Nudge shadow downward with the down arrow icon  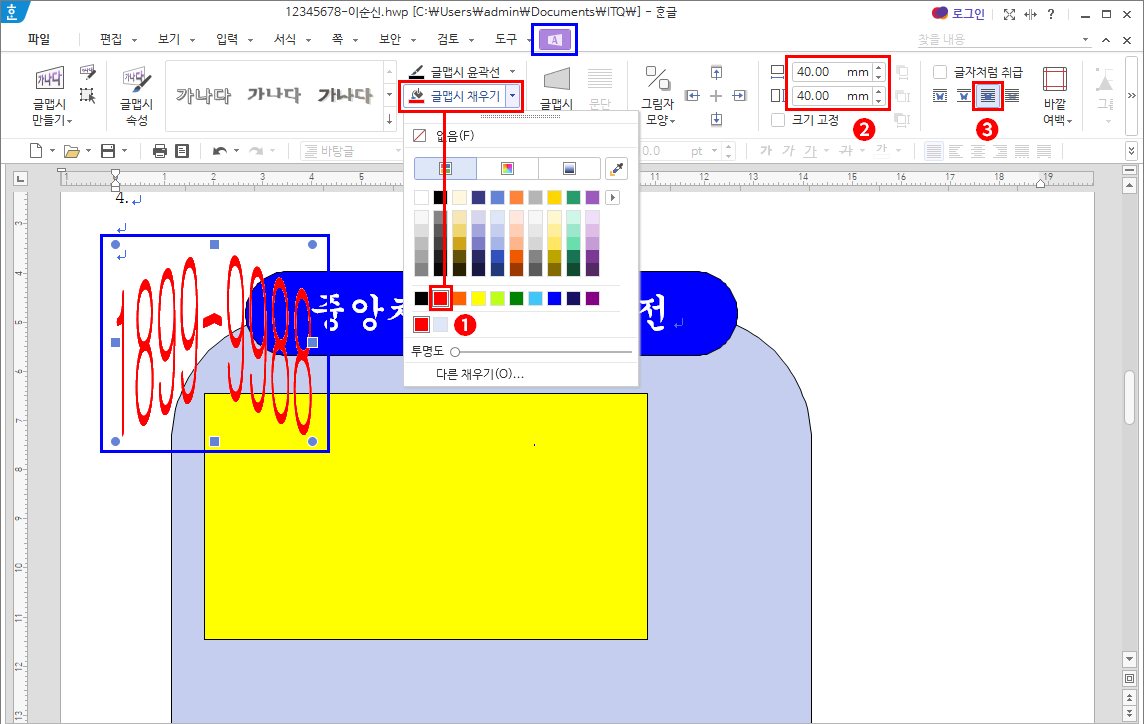[716, 119]
